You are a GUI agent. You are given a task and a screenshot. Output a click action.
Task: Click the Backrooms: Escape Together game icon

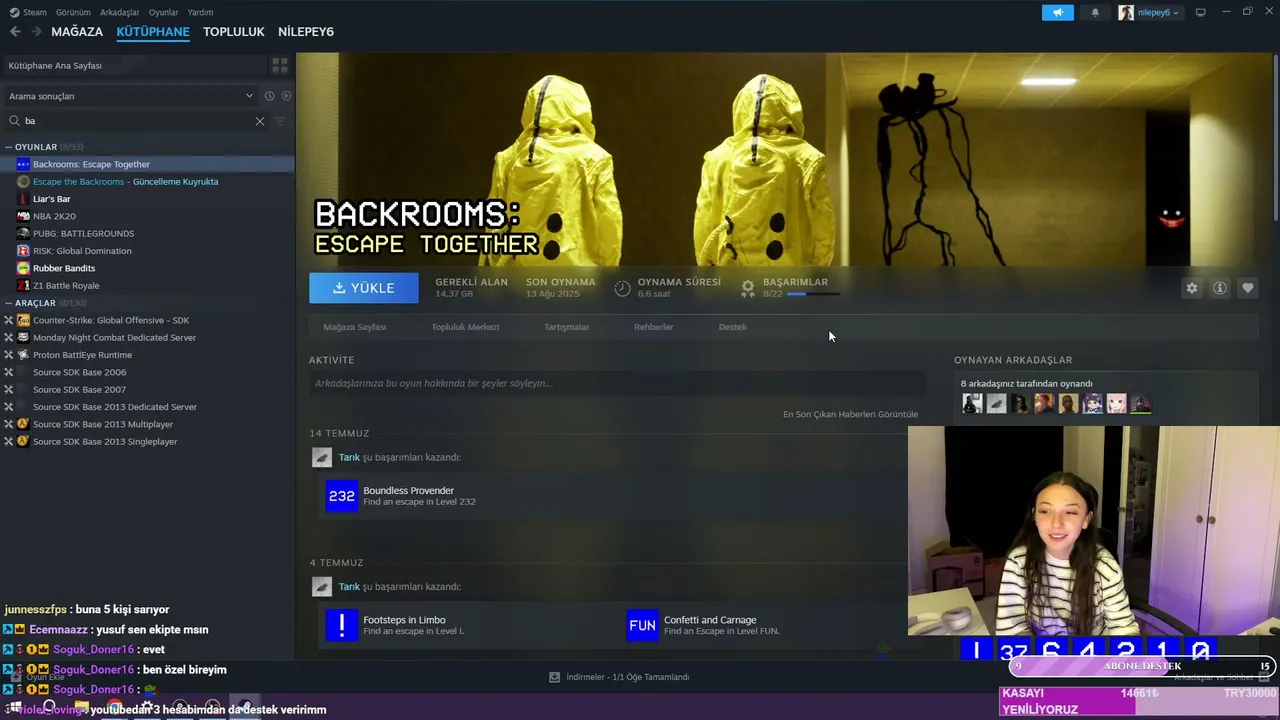click(x=24, y=164)
